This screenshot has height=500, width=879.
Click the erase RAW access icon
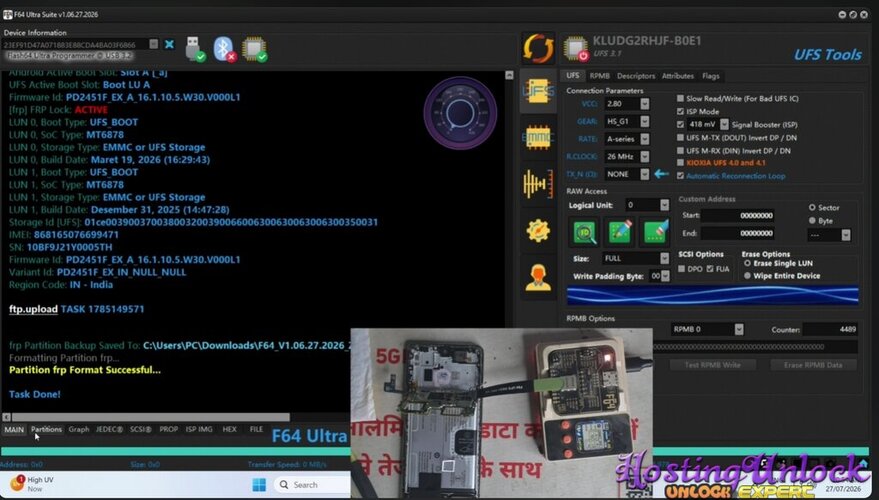(x=655, y=232)
